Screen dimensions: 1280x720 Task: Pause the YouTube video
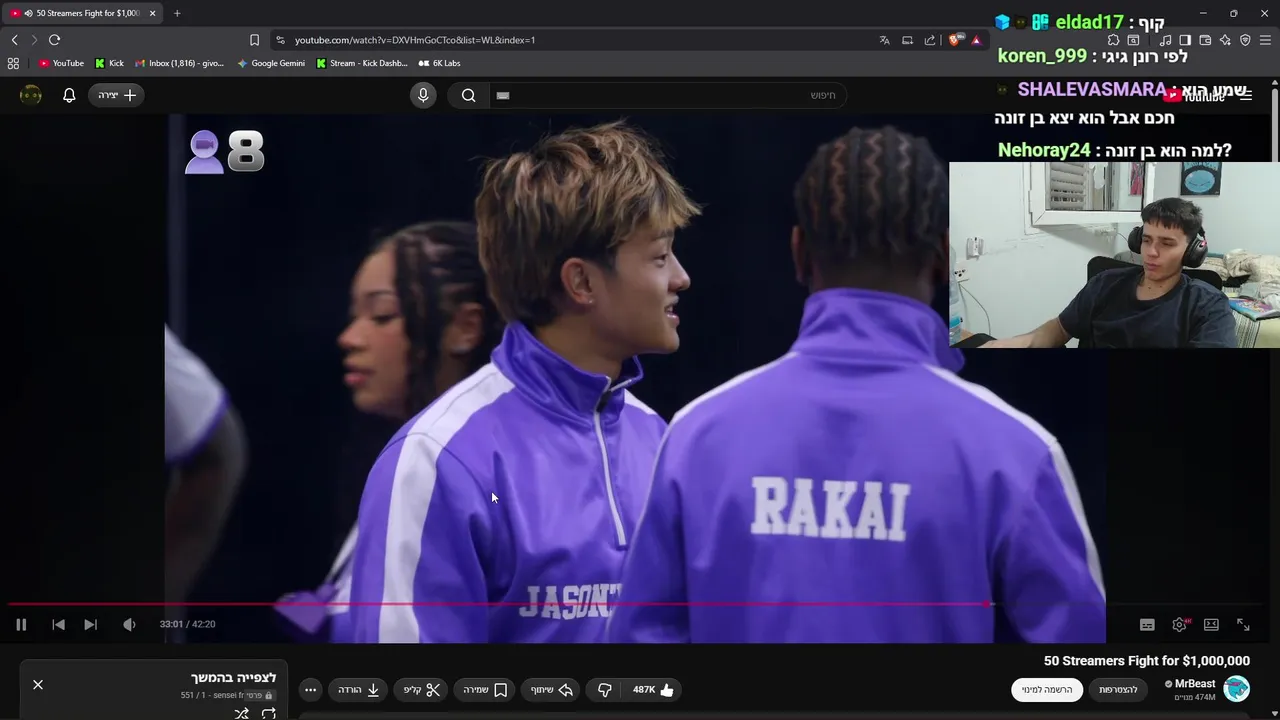(x=21, y=624)
